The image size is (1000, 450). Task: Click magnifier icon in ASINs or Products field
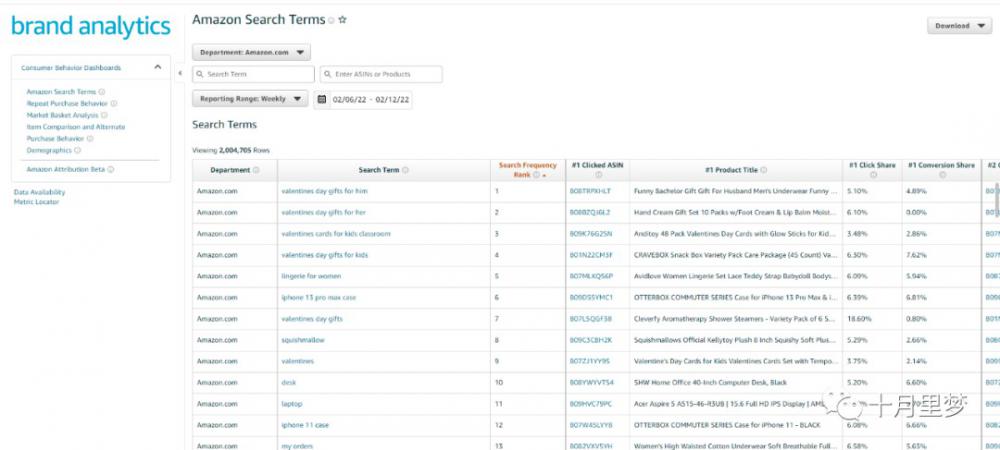(327, 75)
